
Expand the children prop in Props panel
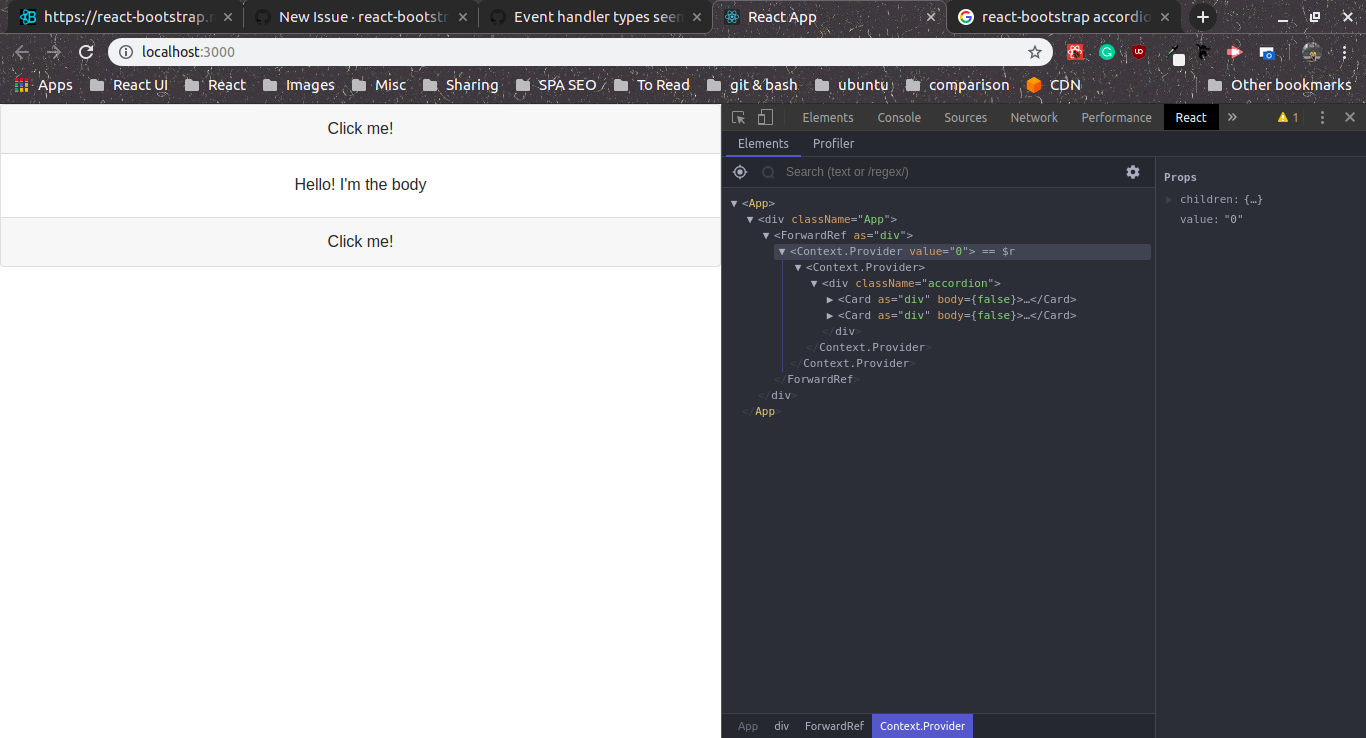click(1169, 199)
